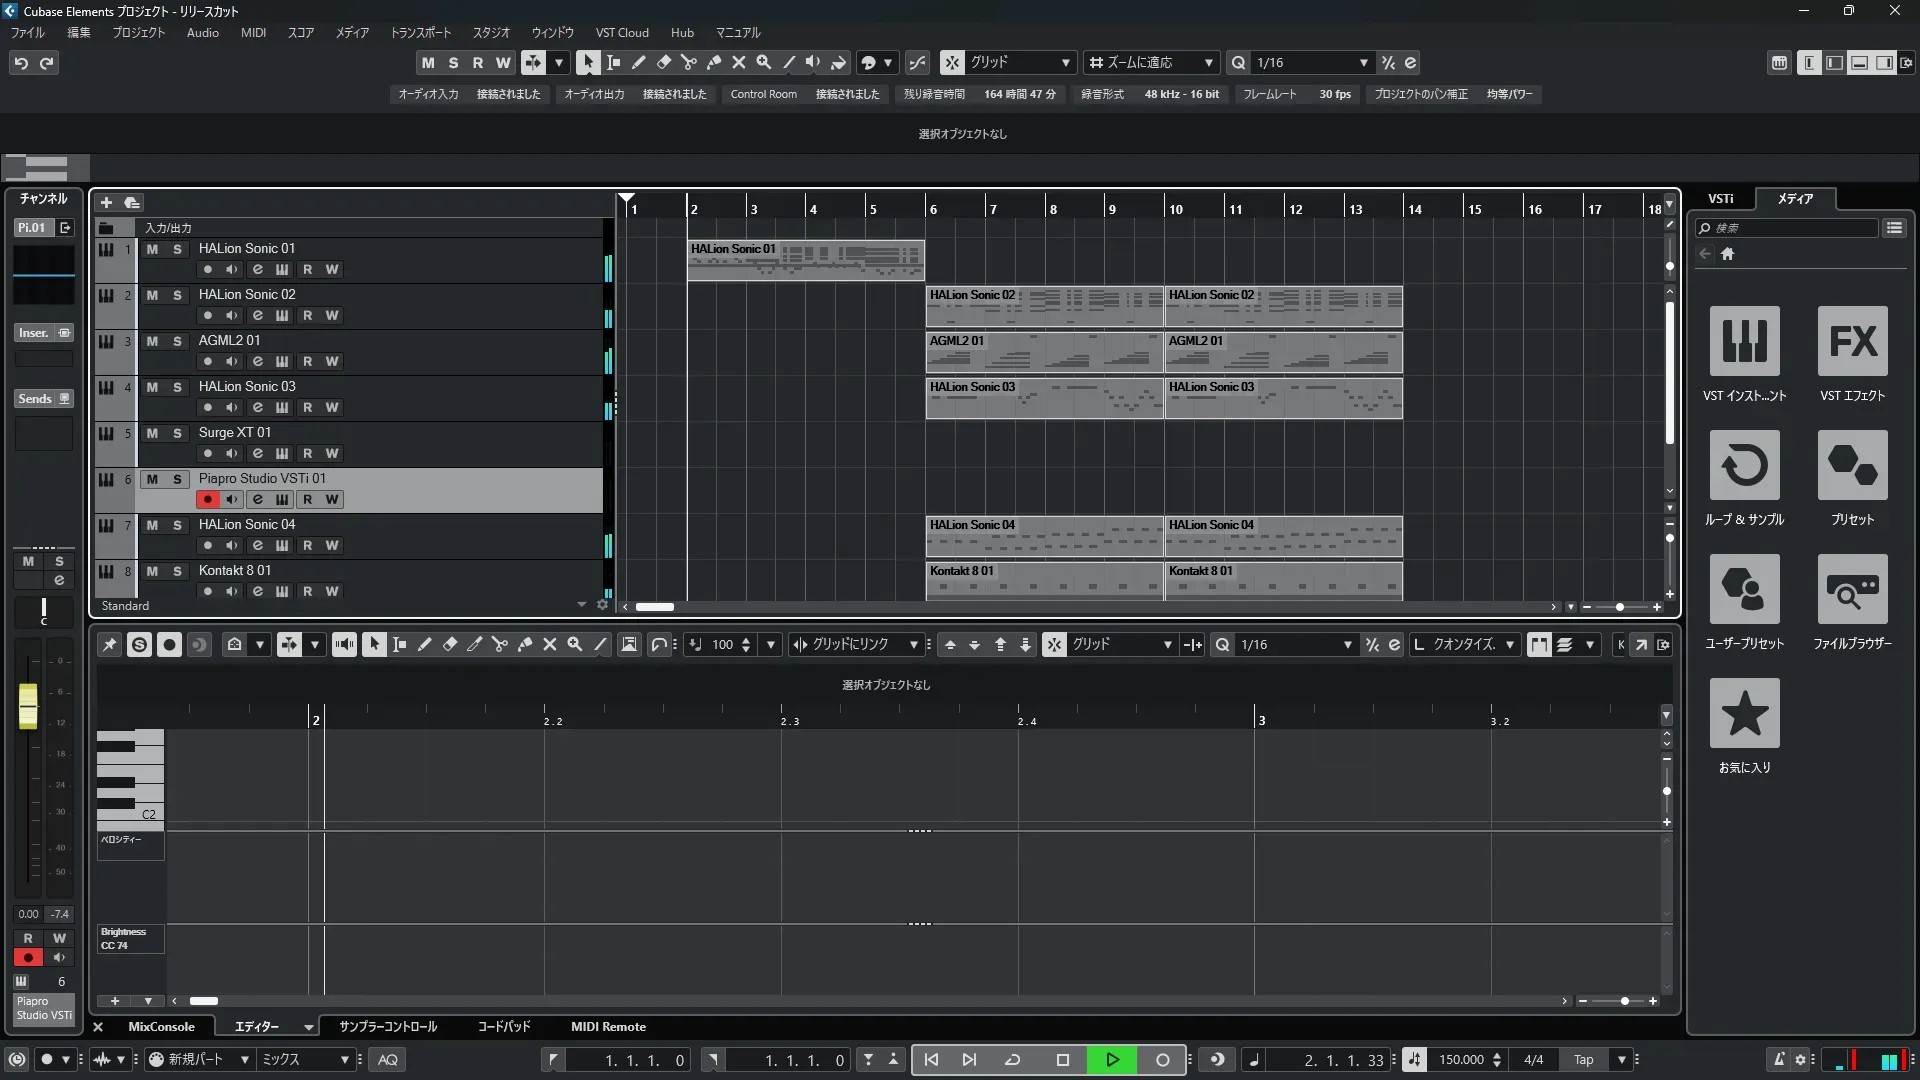Select the Eraser tool in main toolbar
The height and width of the screenshot is (1080, 1920).
click(x=664, y=62)
